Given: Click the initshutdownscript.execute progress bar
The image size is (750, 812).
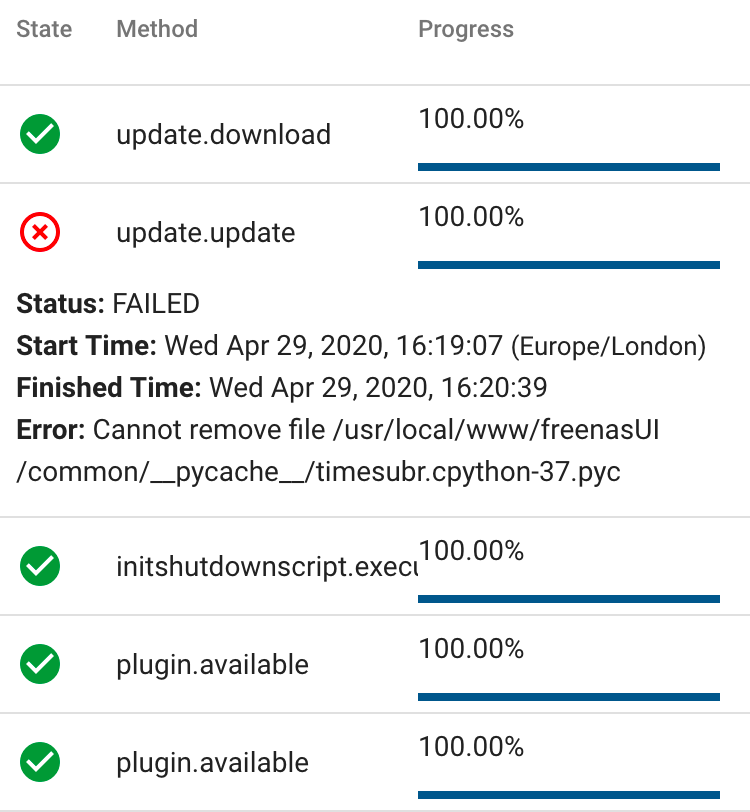Looking at the screenshot, I should tap(569, 599).
